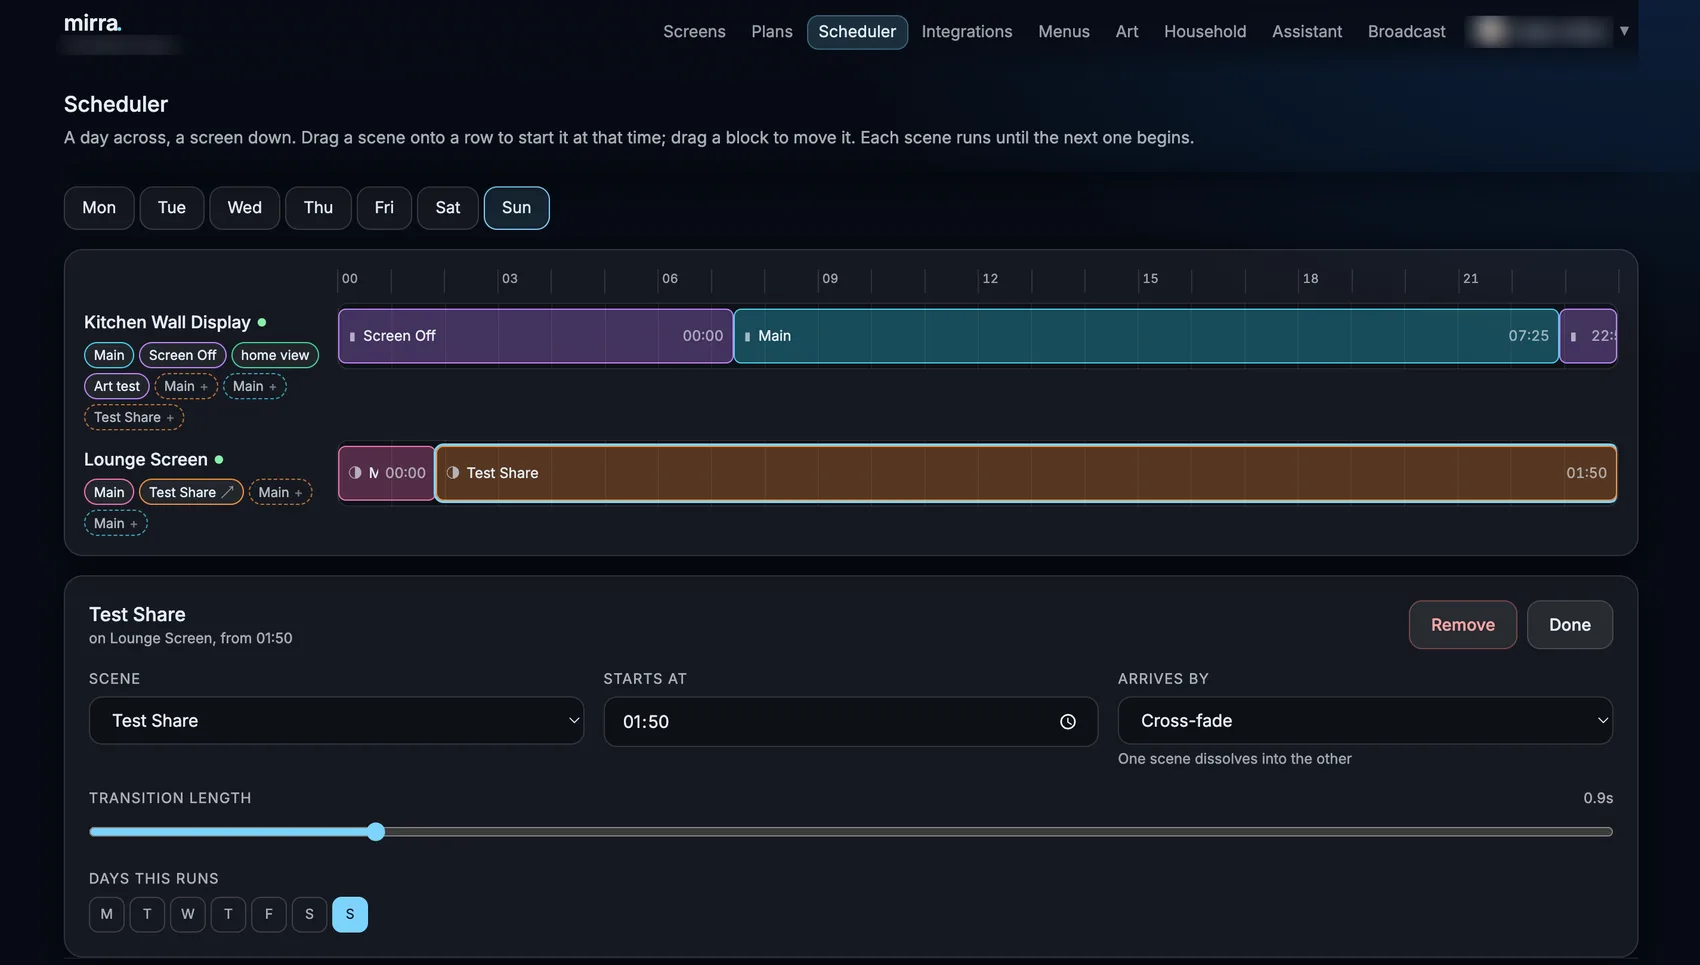Open the Scheduler nav tab

tap(857, 32)
